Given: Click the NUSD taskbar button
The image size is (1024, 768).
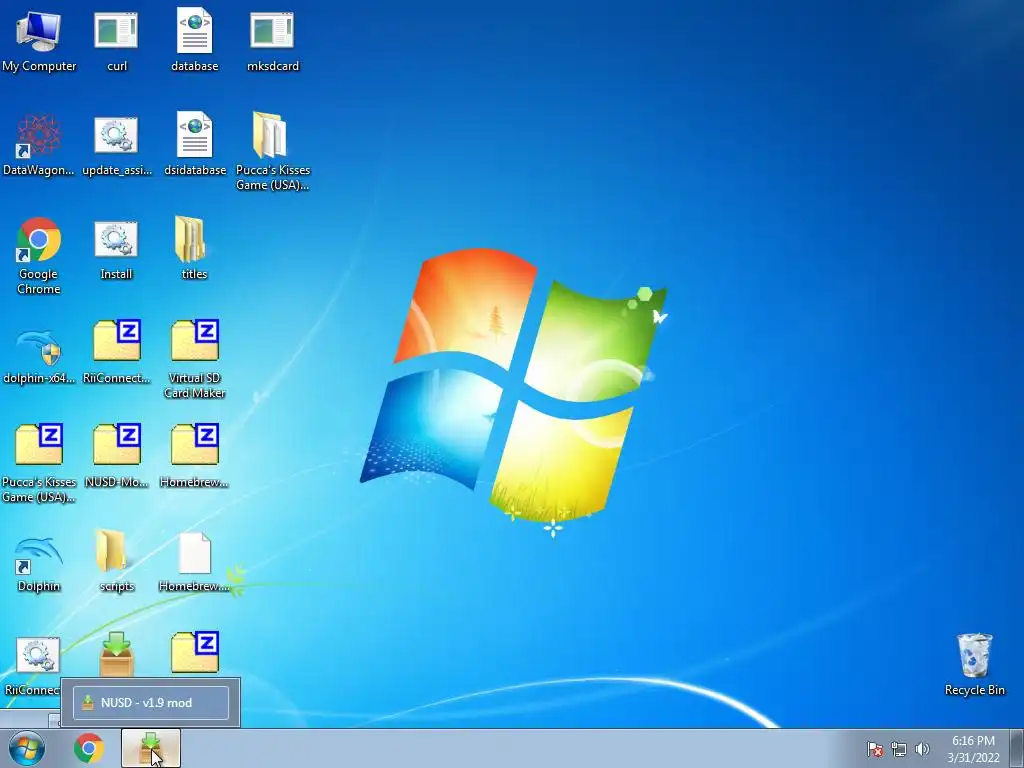Looking at the screenshot, I should pos(150,748).
